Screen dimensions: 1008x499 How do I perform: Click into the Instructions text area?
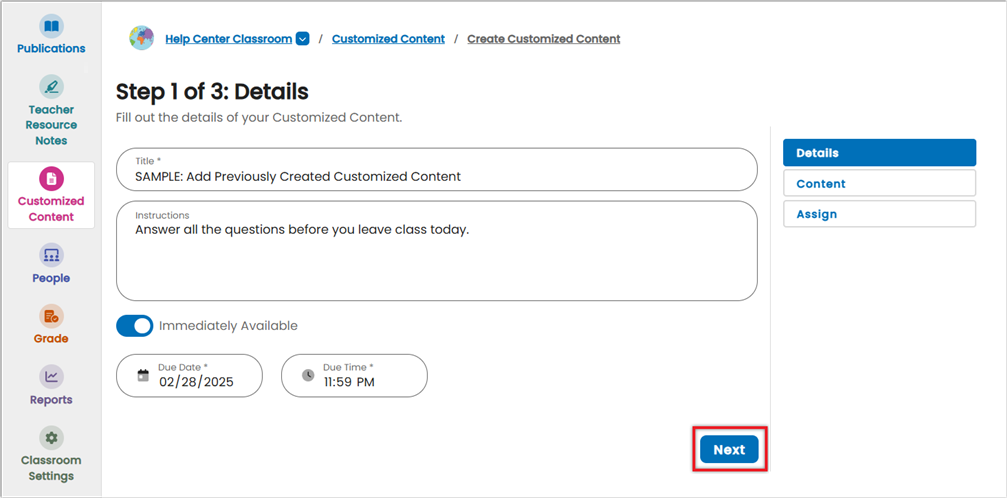pyautogui.click(x=436, y=251)
